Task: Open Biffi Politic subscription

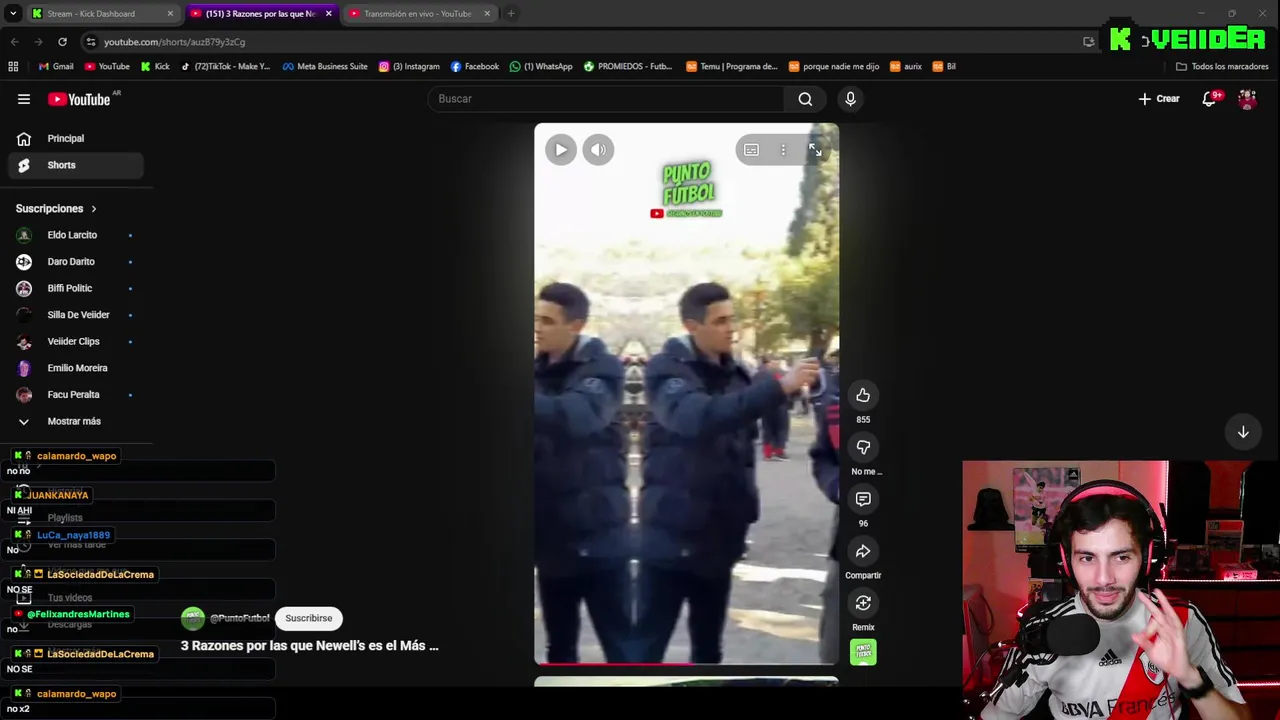Action: click(x=76, y=288)
